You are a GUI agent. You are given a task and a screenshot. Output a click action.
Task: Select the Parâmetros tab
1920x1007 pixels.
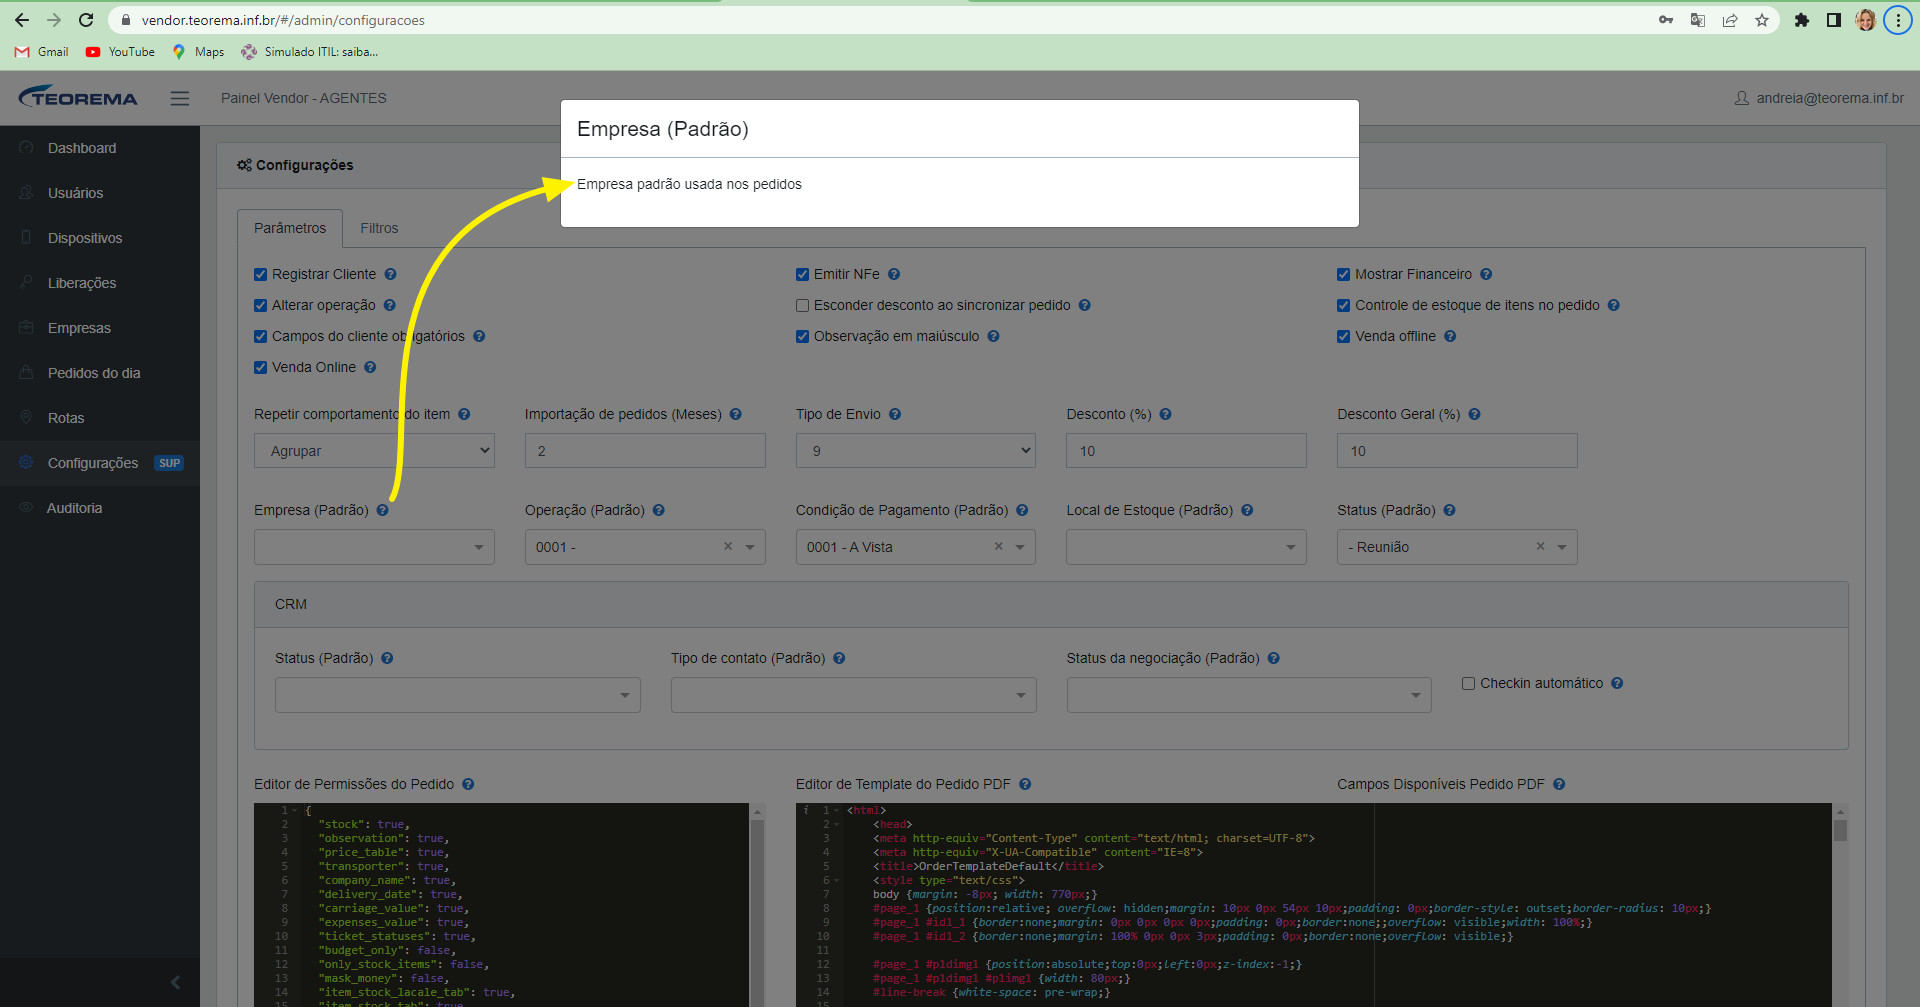click(x=290, y=228)
